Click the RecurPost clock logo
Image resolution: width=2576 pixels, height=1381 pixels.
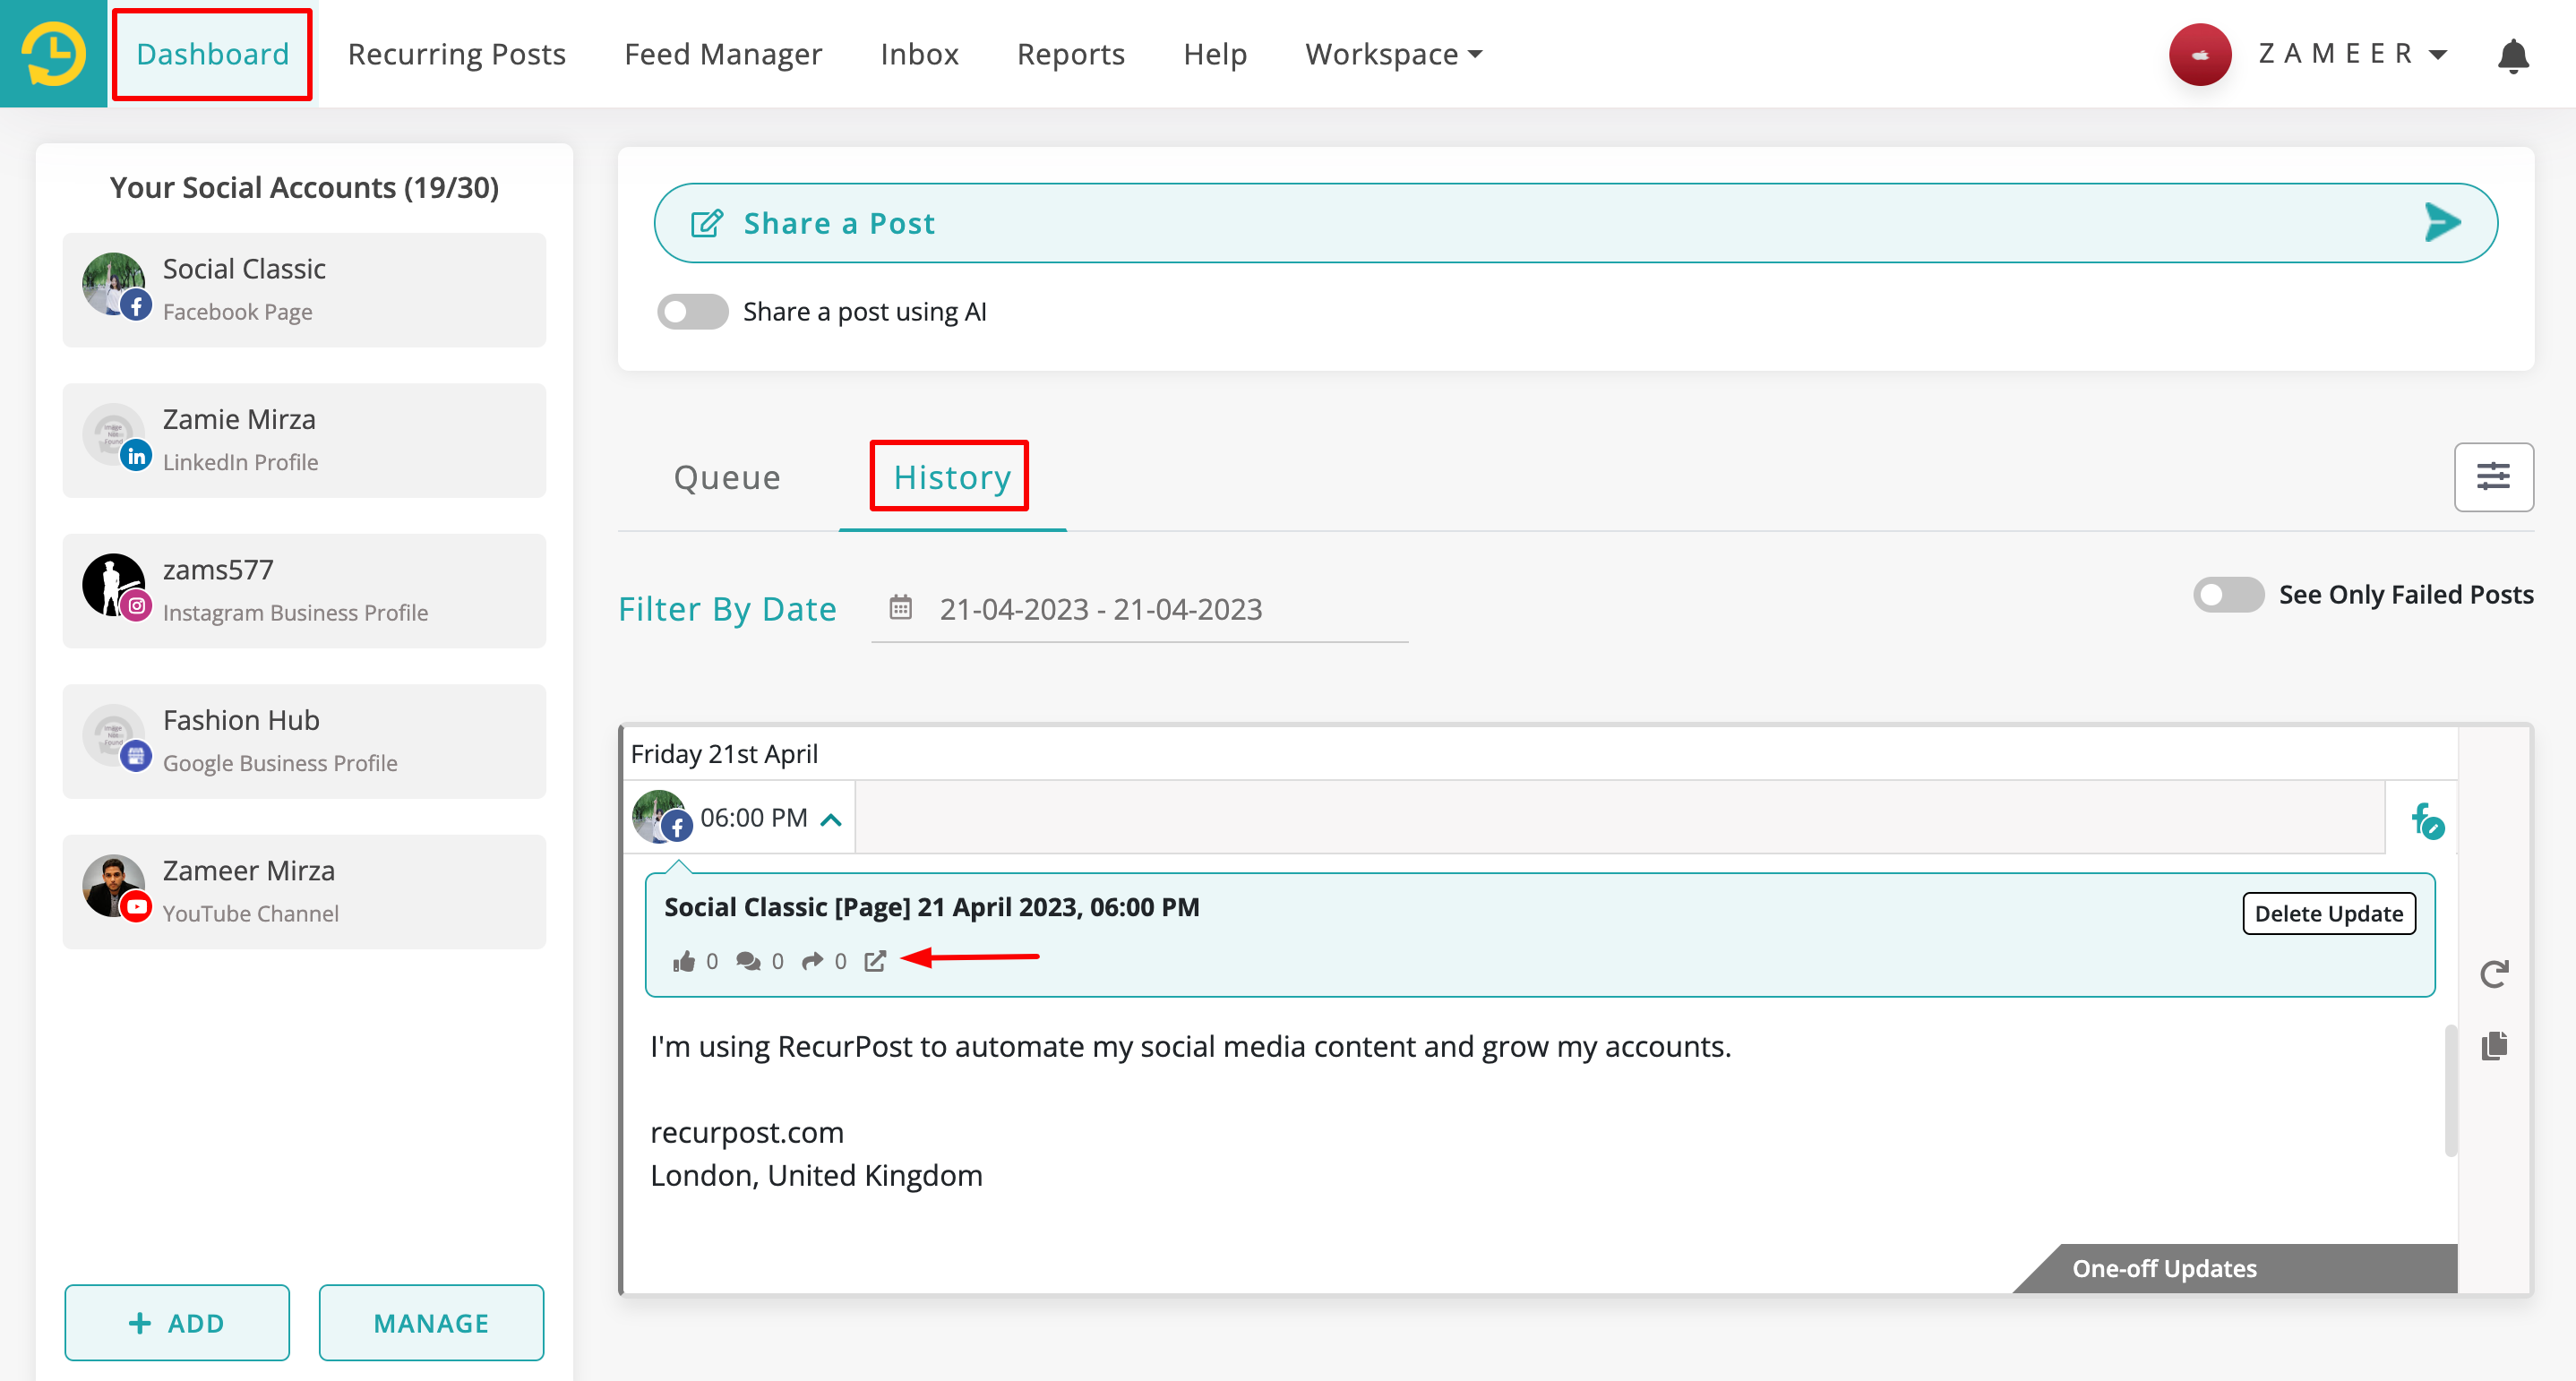click(x=53, y=53)
